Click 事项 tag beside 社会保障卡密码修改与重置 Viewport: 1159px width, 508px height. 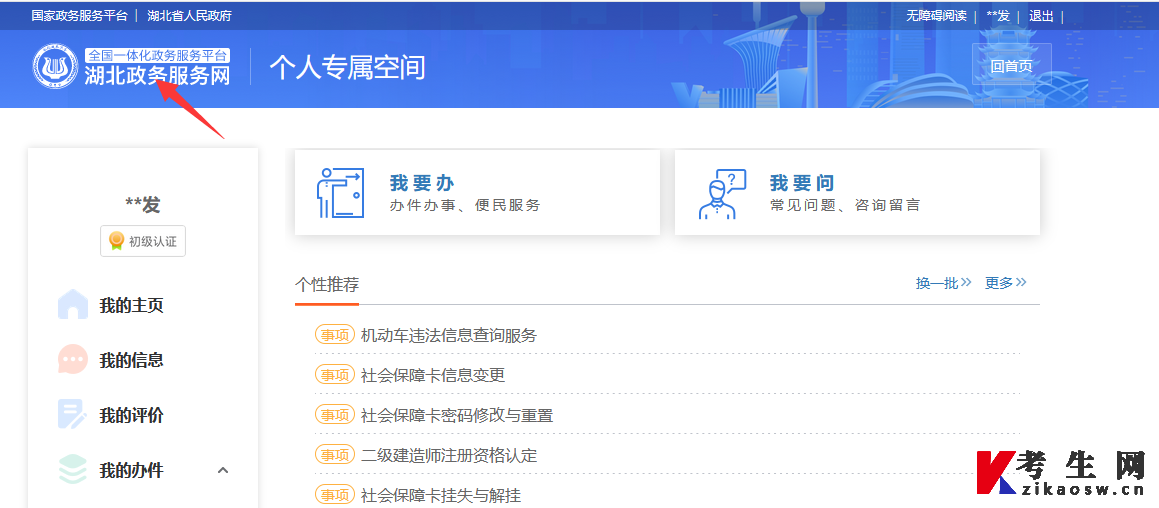click(x=335, y=415)
